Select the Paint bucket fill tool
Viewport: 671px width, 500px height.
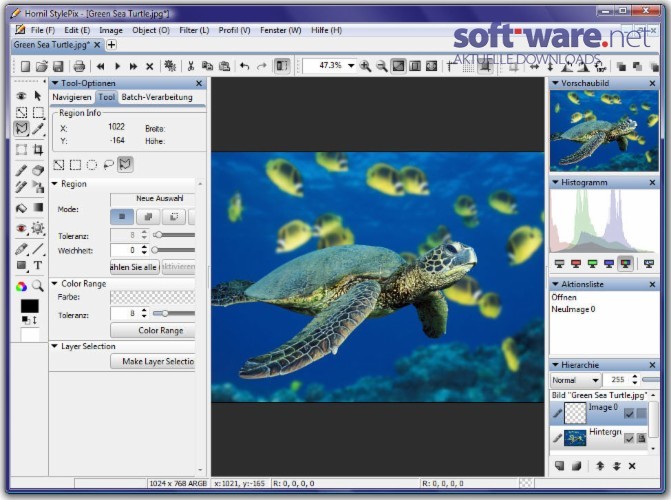[21, 208]
